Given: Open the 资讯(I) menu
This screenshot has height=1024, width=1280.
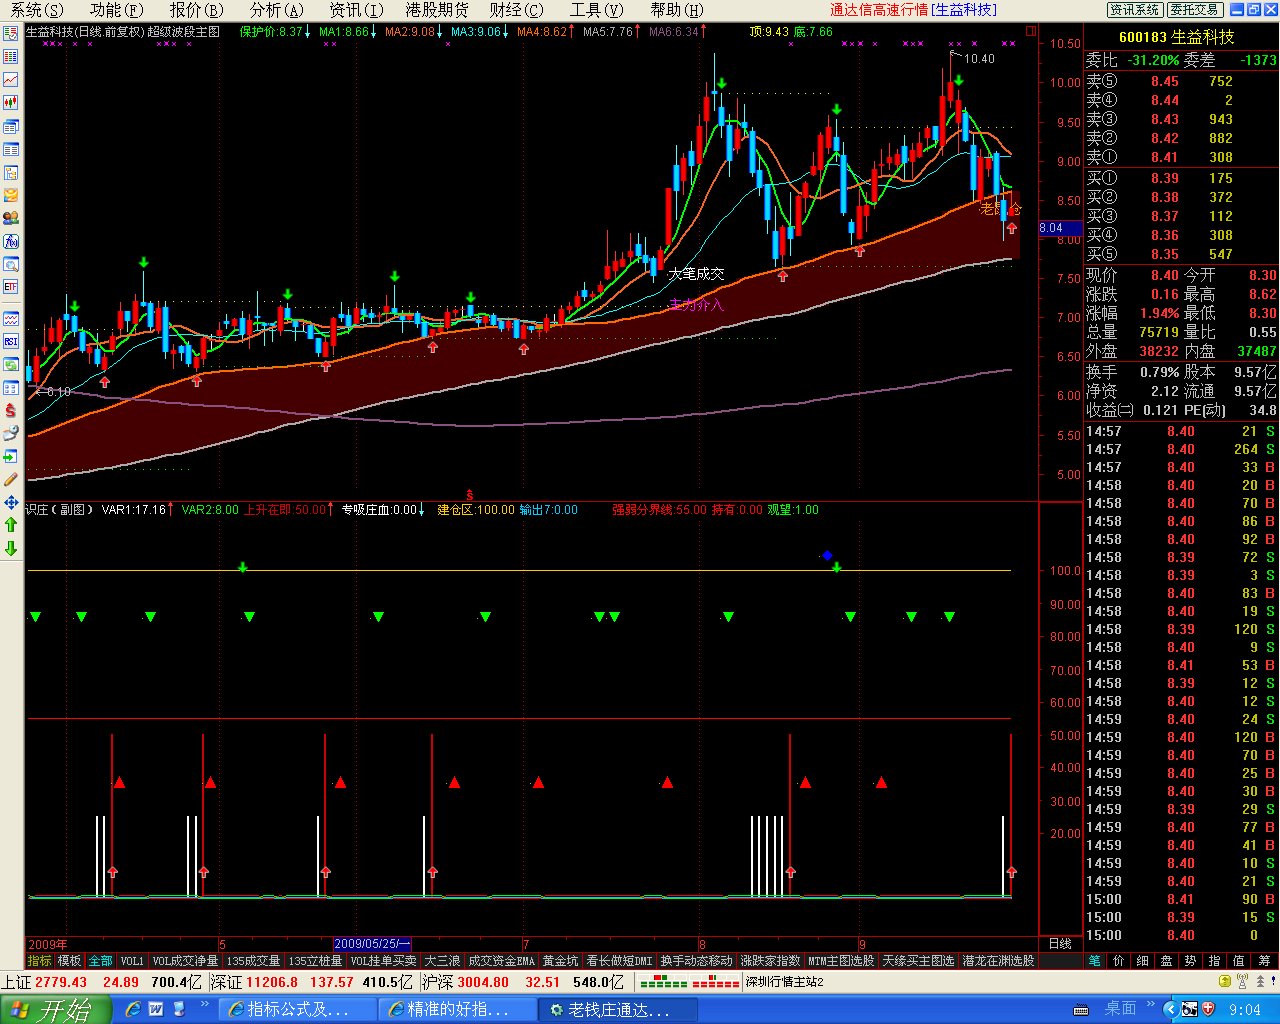Looking at the screenshot, I should (x=357, y=10).
